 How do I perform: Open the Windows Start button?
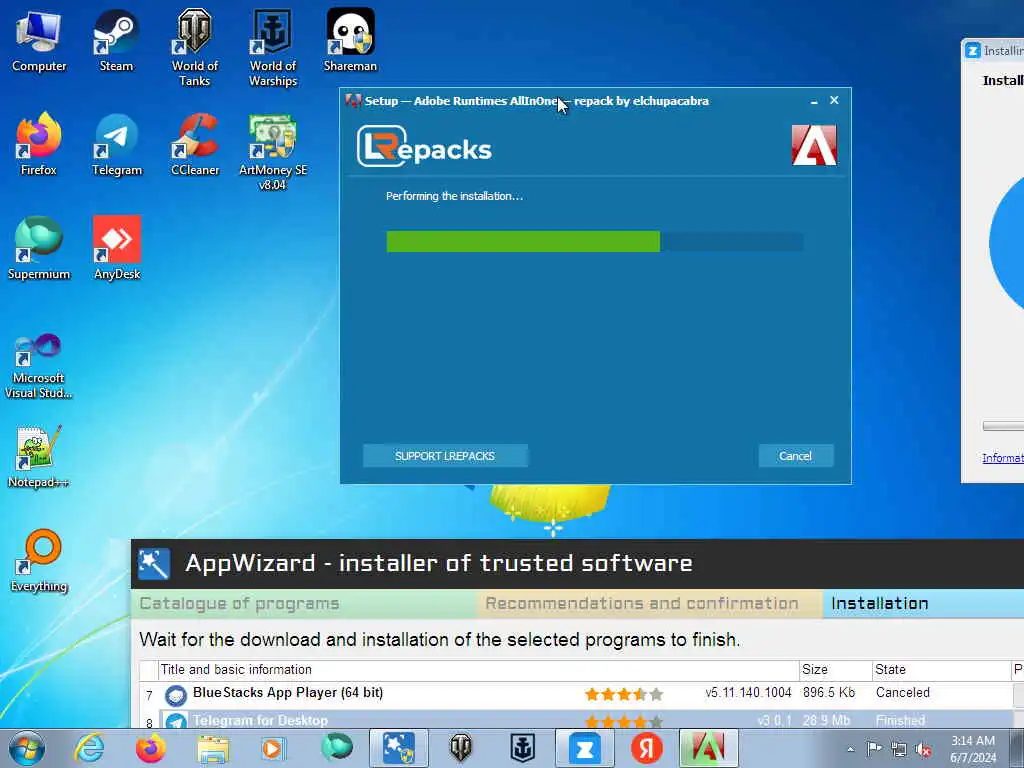coord(27,748)
